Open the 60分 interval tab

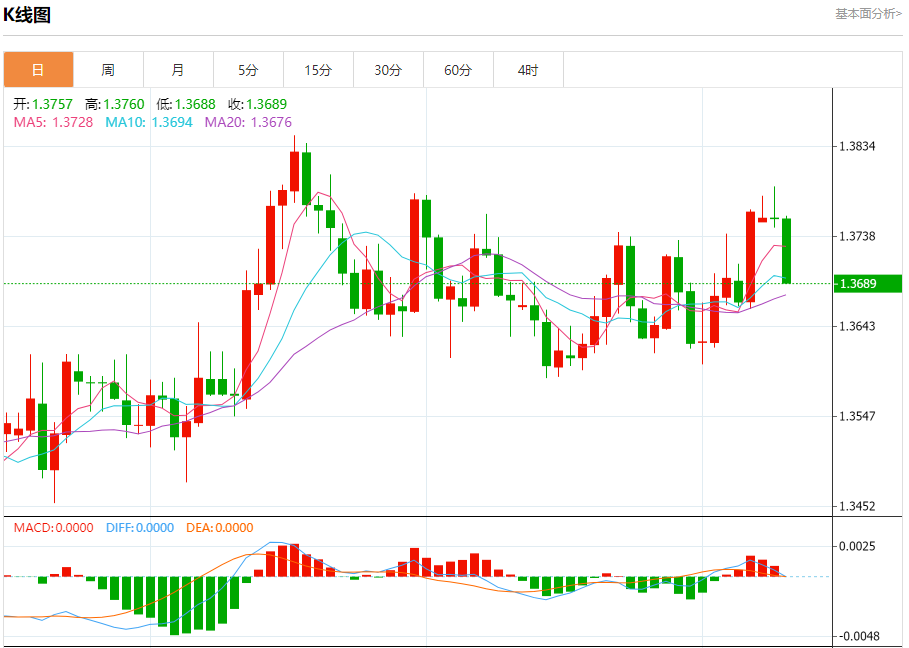[x=459, y=70]
